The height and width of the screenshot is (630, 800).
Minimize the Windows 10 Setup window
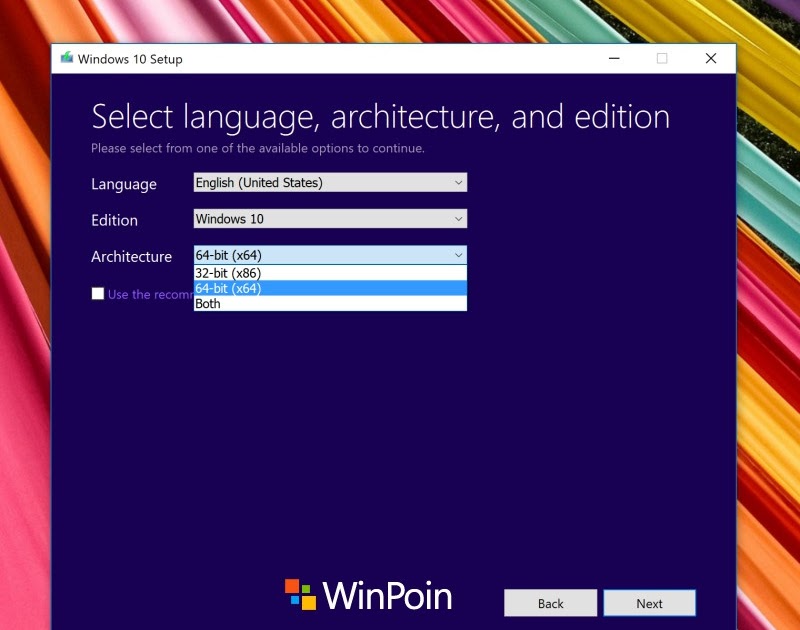click(614, 59)
